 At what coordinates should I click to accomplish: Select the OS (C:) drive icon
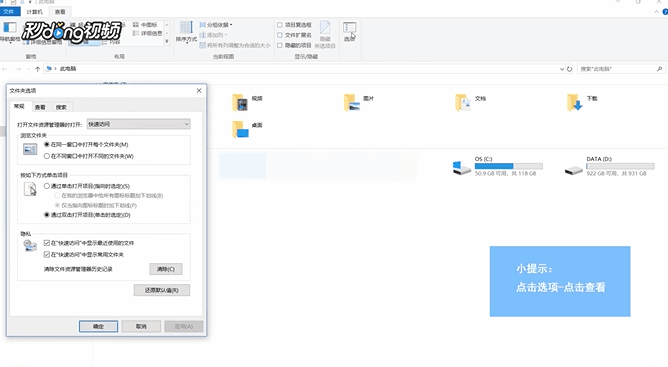point(462,168)
